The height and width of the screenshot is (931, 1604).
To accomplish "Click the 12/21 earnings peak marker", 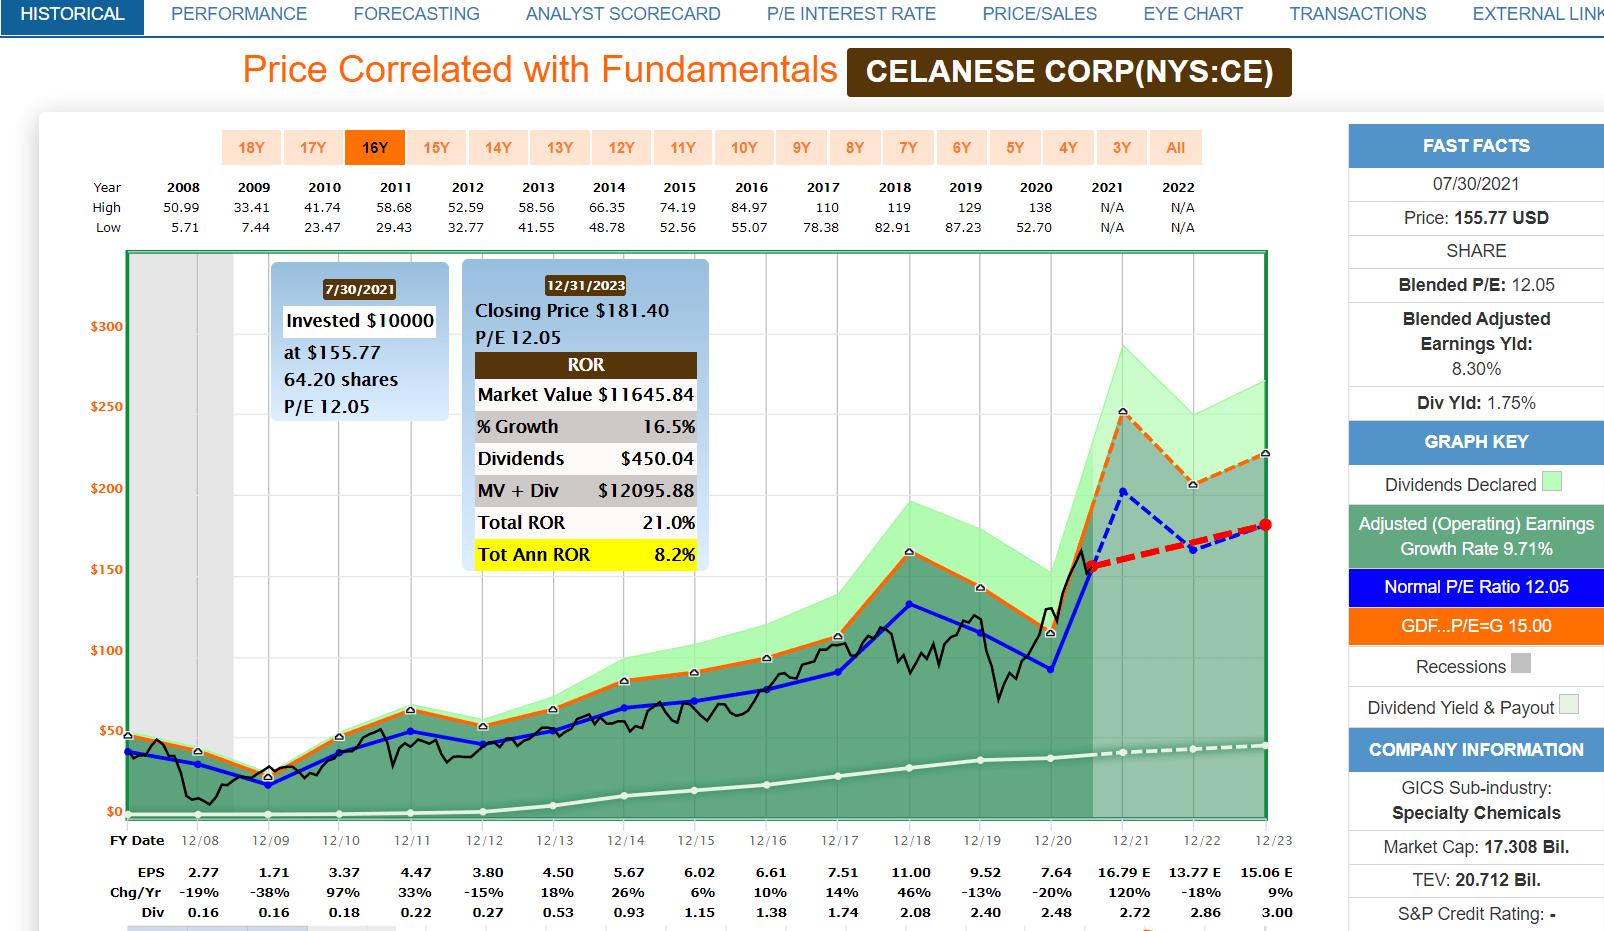I will [x=1123, y=412].
